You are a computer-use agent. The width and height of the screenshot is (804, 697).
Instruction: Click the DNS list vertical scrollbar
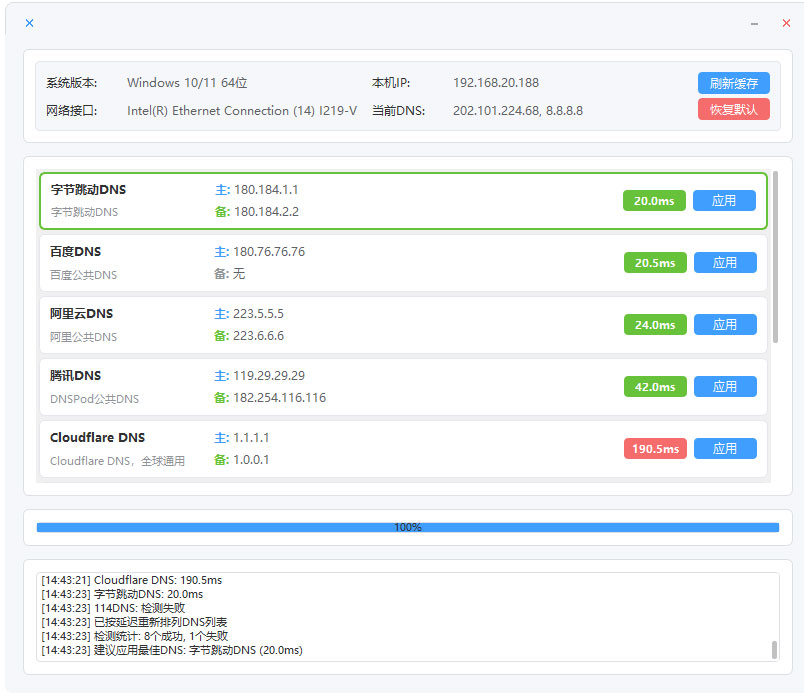[775, 256]
